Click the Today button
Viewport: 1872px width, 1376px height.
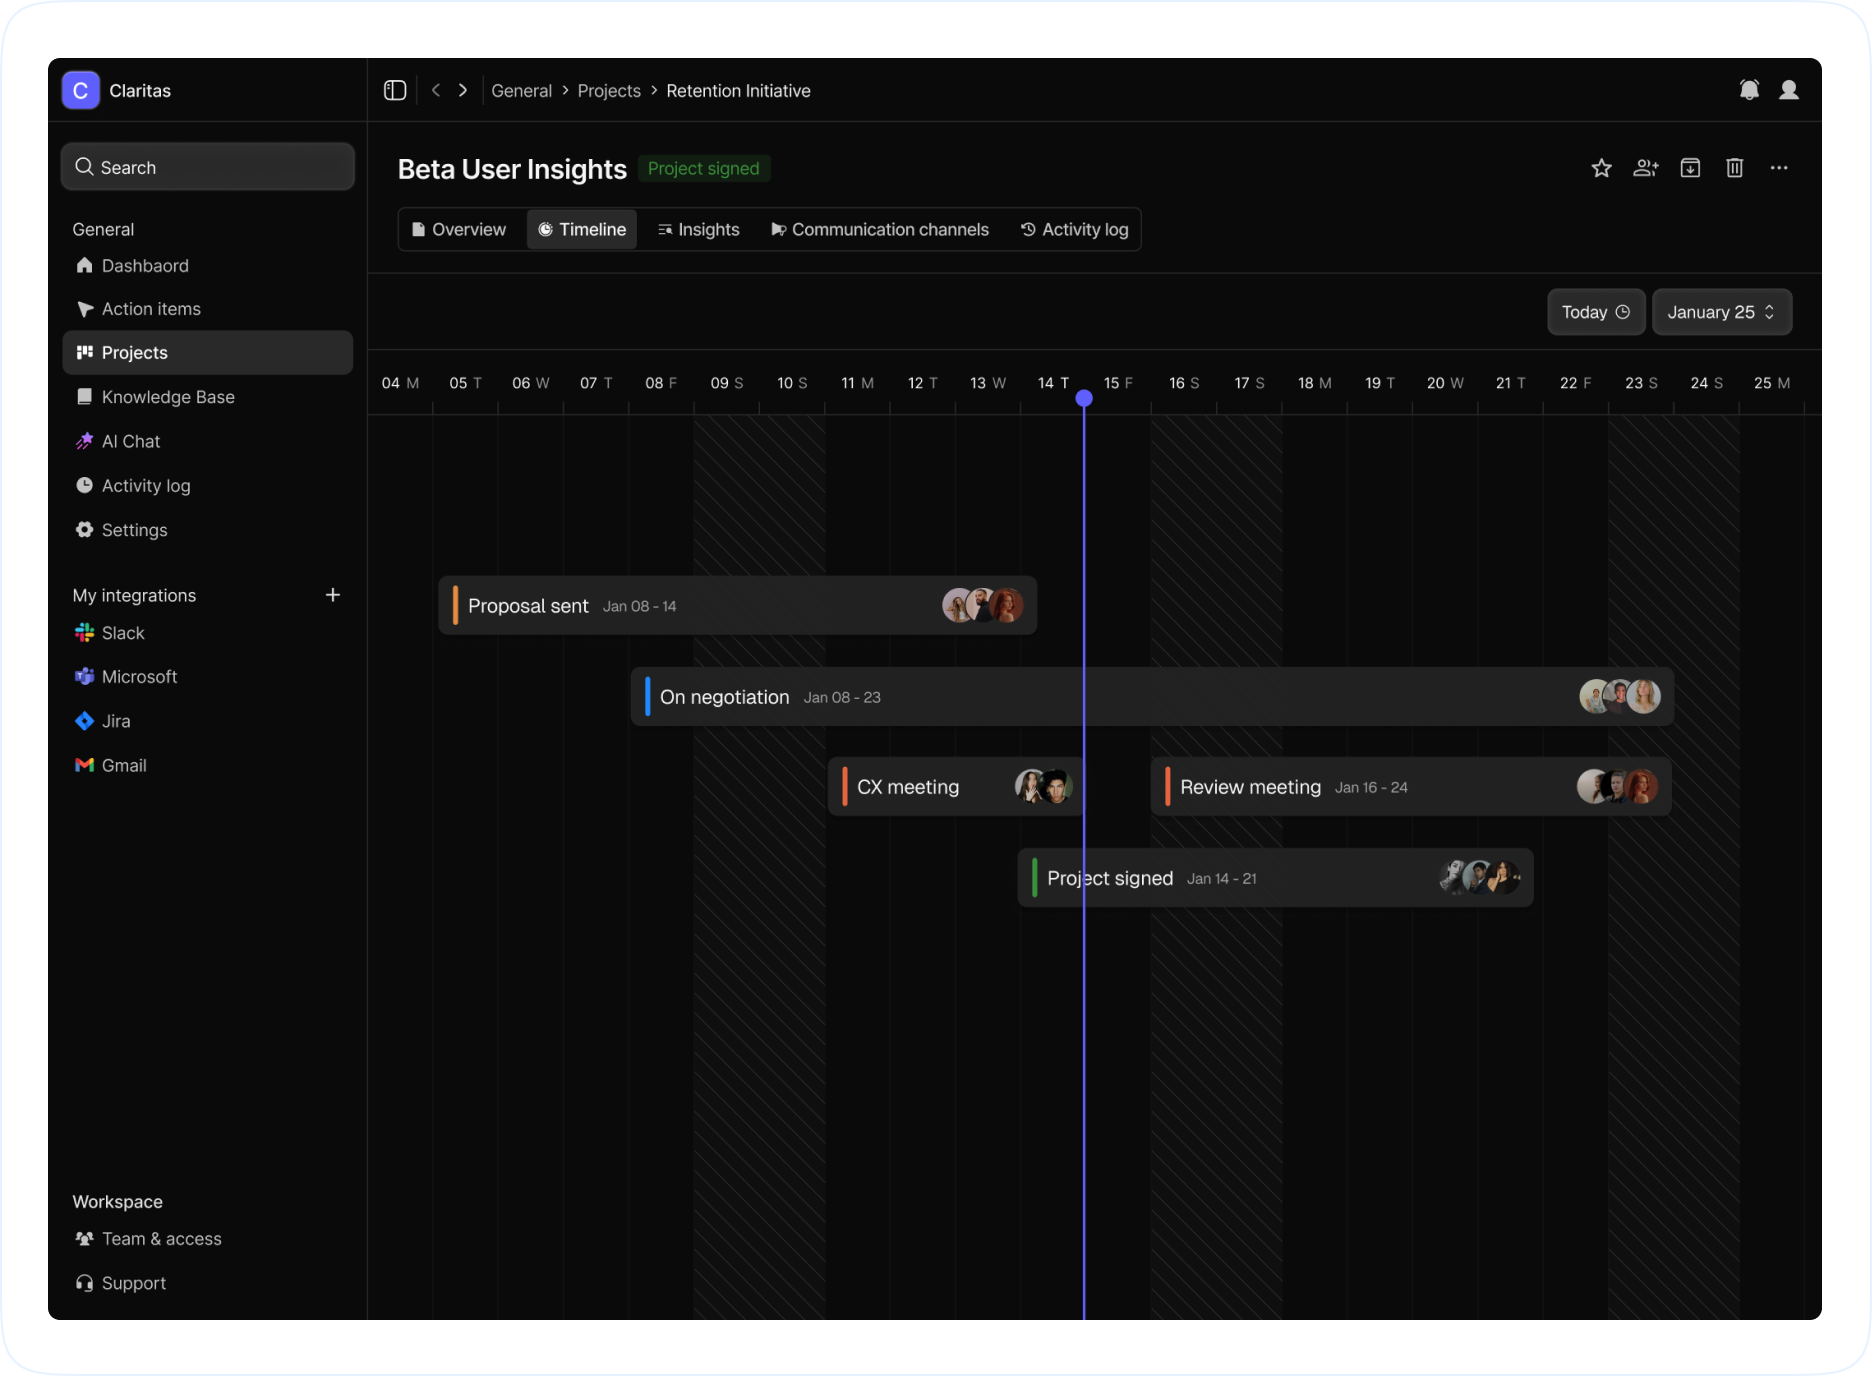tap(1596, 312)
